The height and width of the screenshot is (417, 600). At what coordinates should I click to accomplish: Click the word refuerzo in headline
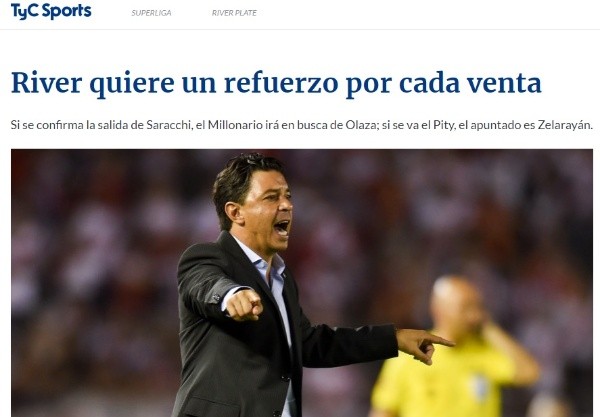pos(282,83)
